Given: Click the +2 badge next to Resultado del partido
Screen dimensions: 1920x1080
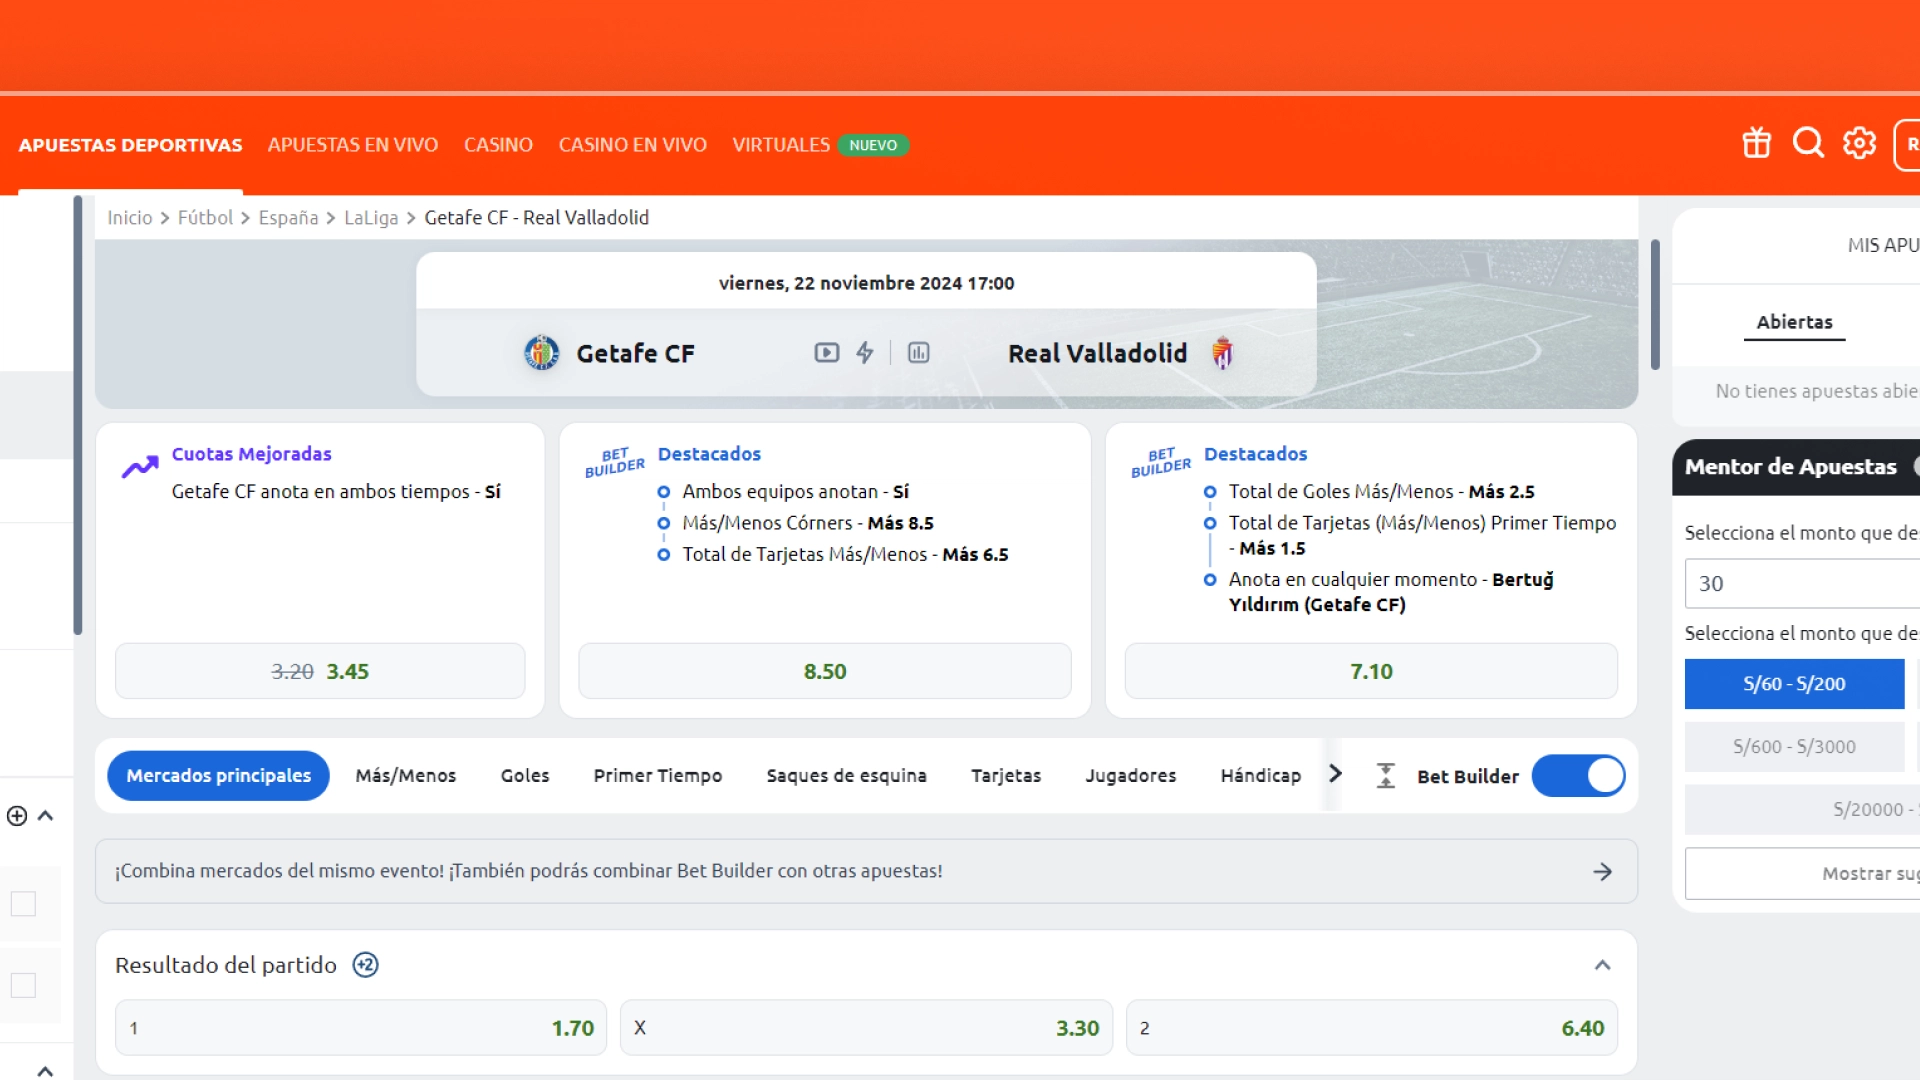Looking at the screenshot, I should tap(365, 965).
